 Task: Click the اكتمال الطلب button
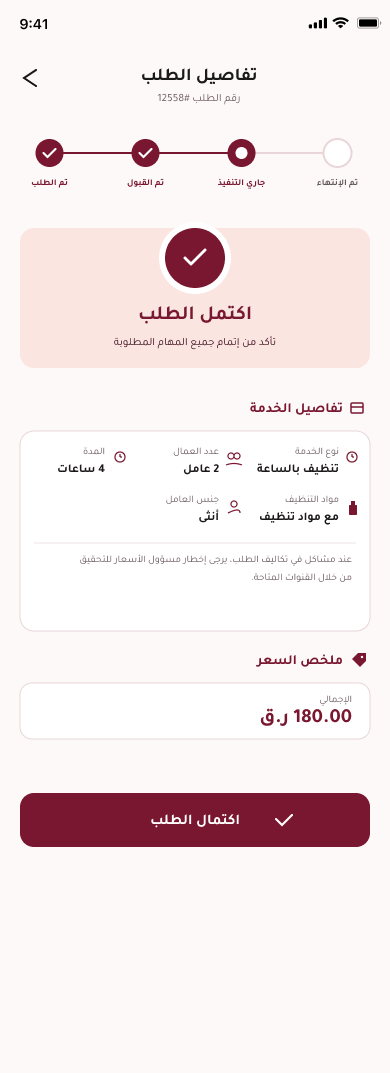[195, 820]
